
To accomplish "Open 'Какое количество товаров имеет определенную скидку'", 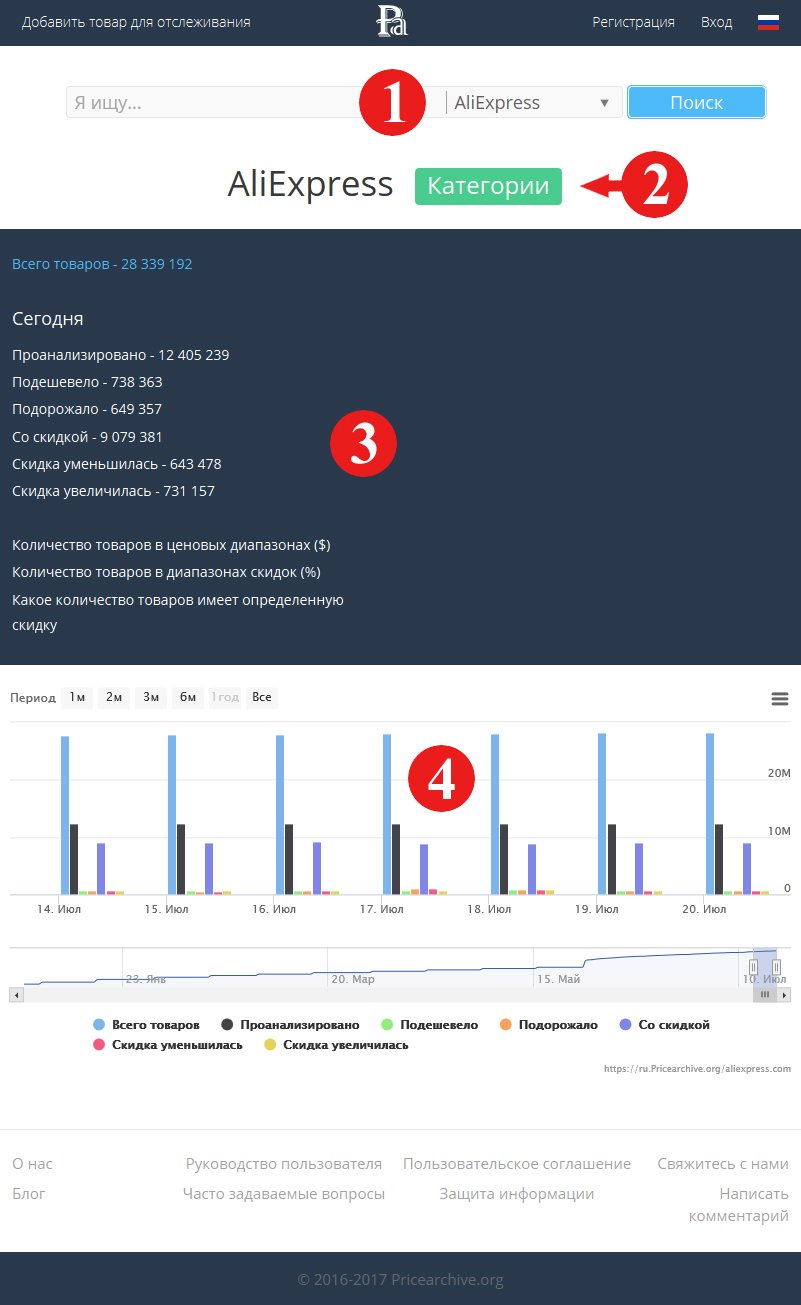I will (178, 612).
